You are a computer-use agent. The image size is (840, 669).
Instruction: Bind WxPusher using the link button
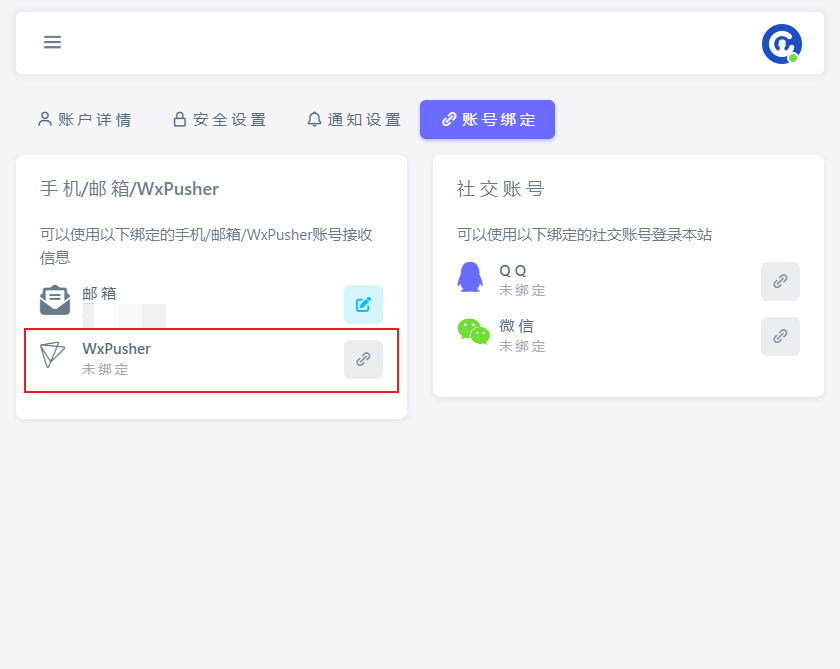coord(363,359)
